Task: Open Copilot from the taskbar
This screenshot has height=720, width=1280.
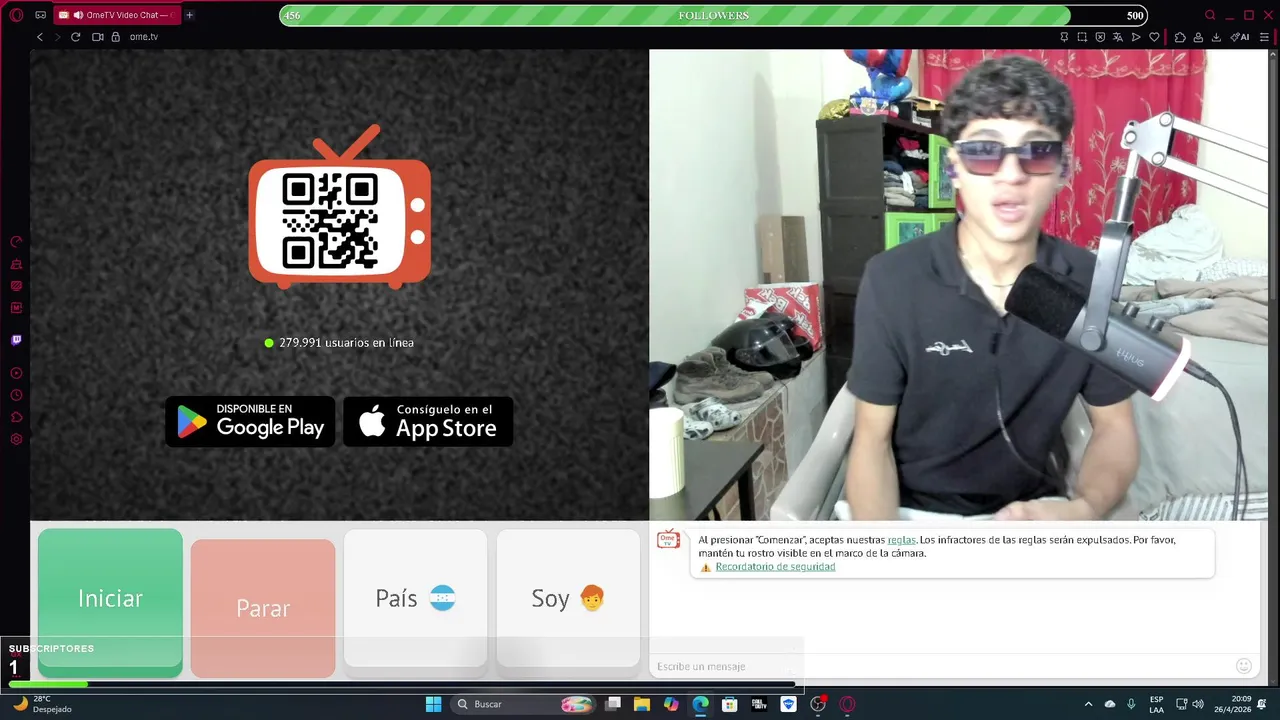Action: coord(671,704)
